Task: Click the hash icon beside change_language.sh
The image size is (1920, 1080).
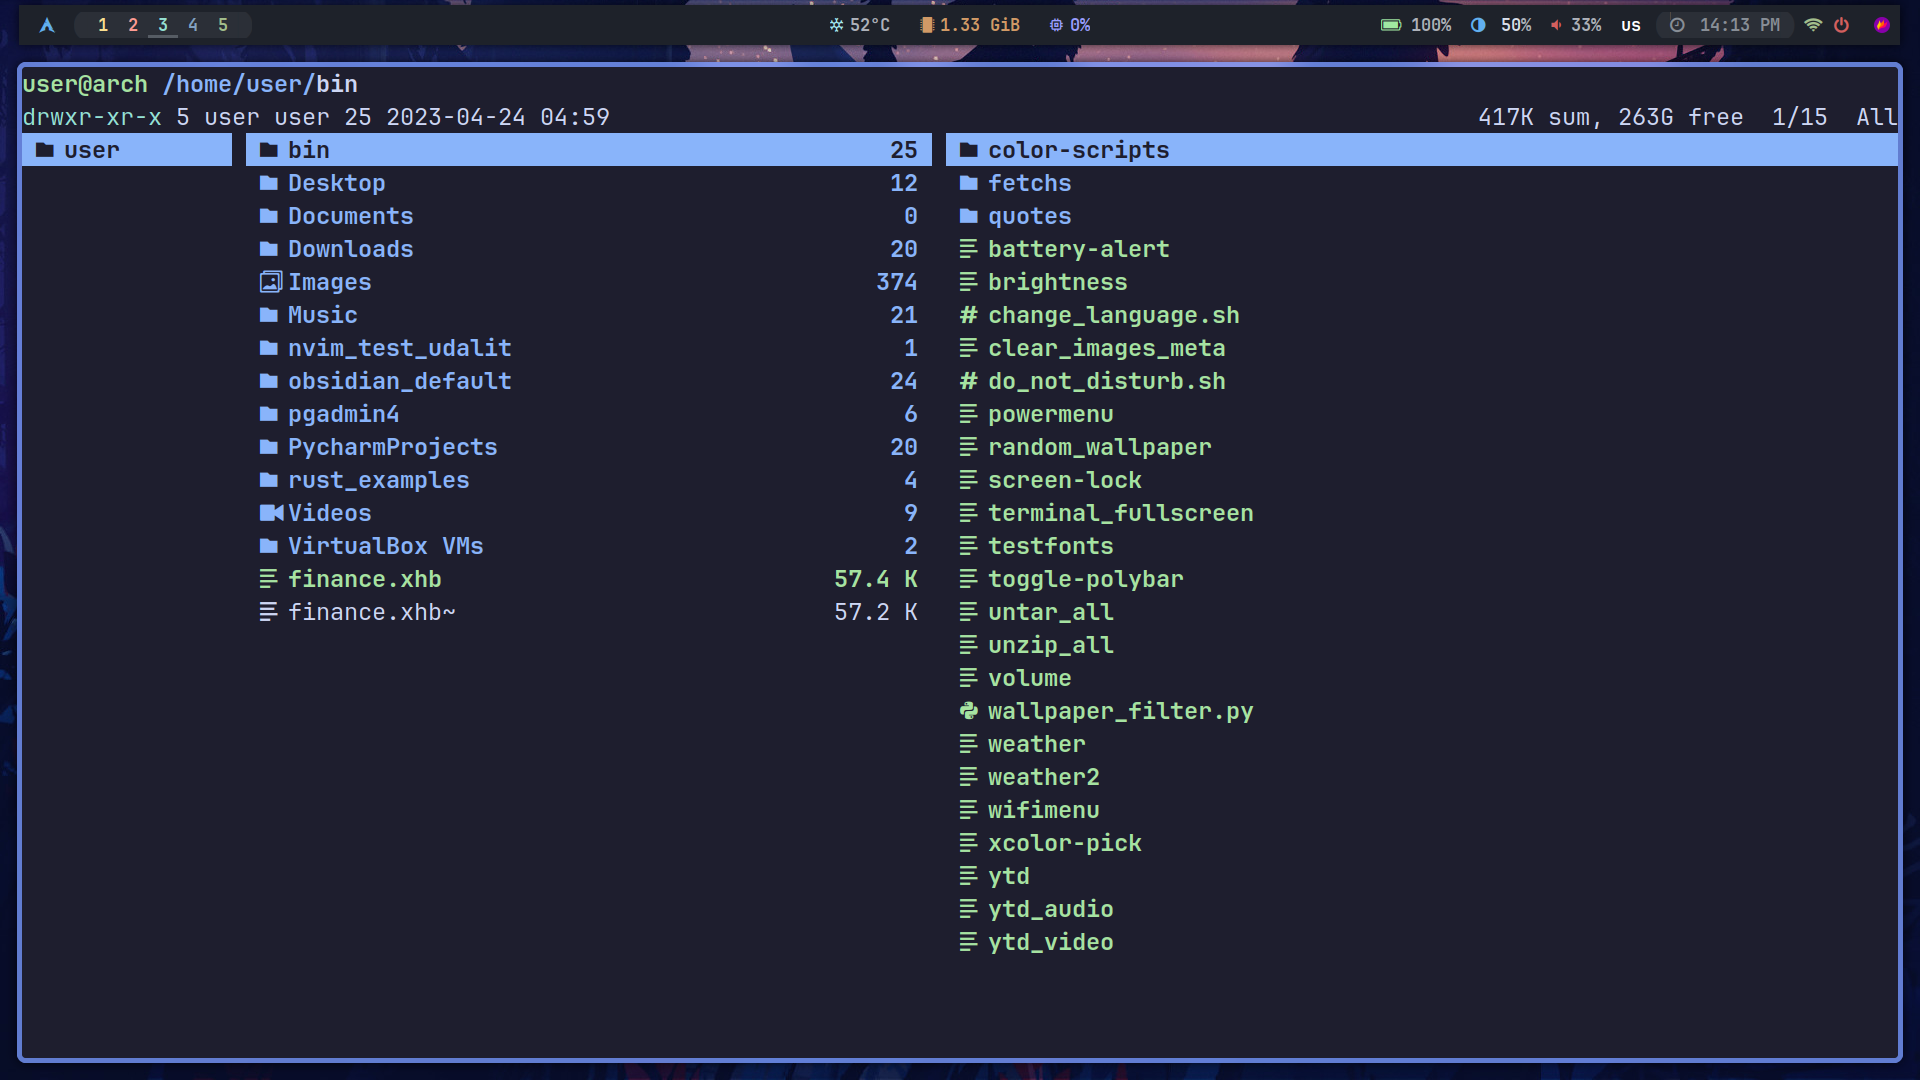Action: click(x=968, y=315)
